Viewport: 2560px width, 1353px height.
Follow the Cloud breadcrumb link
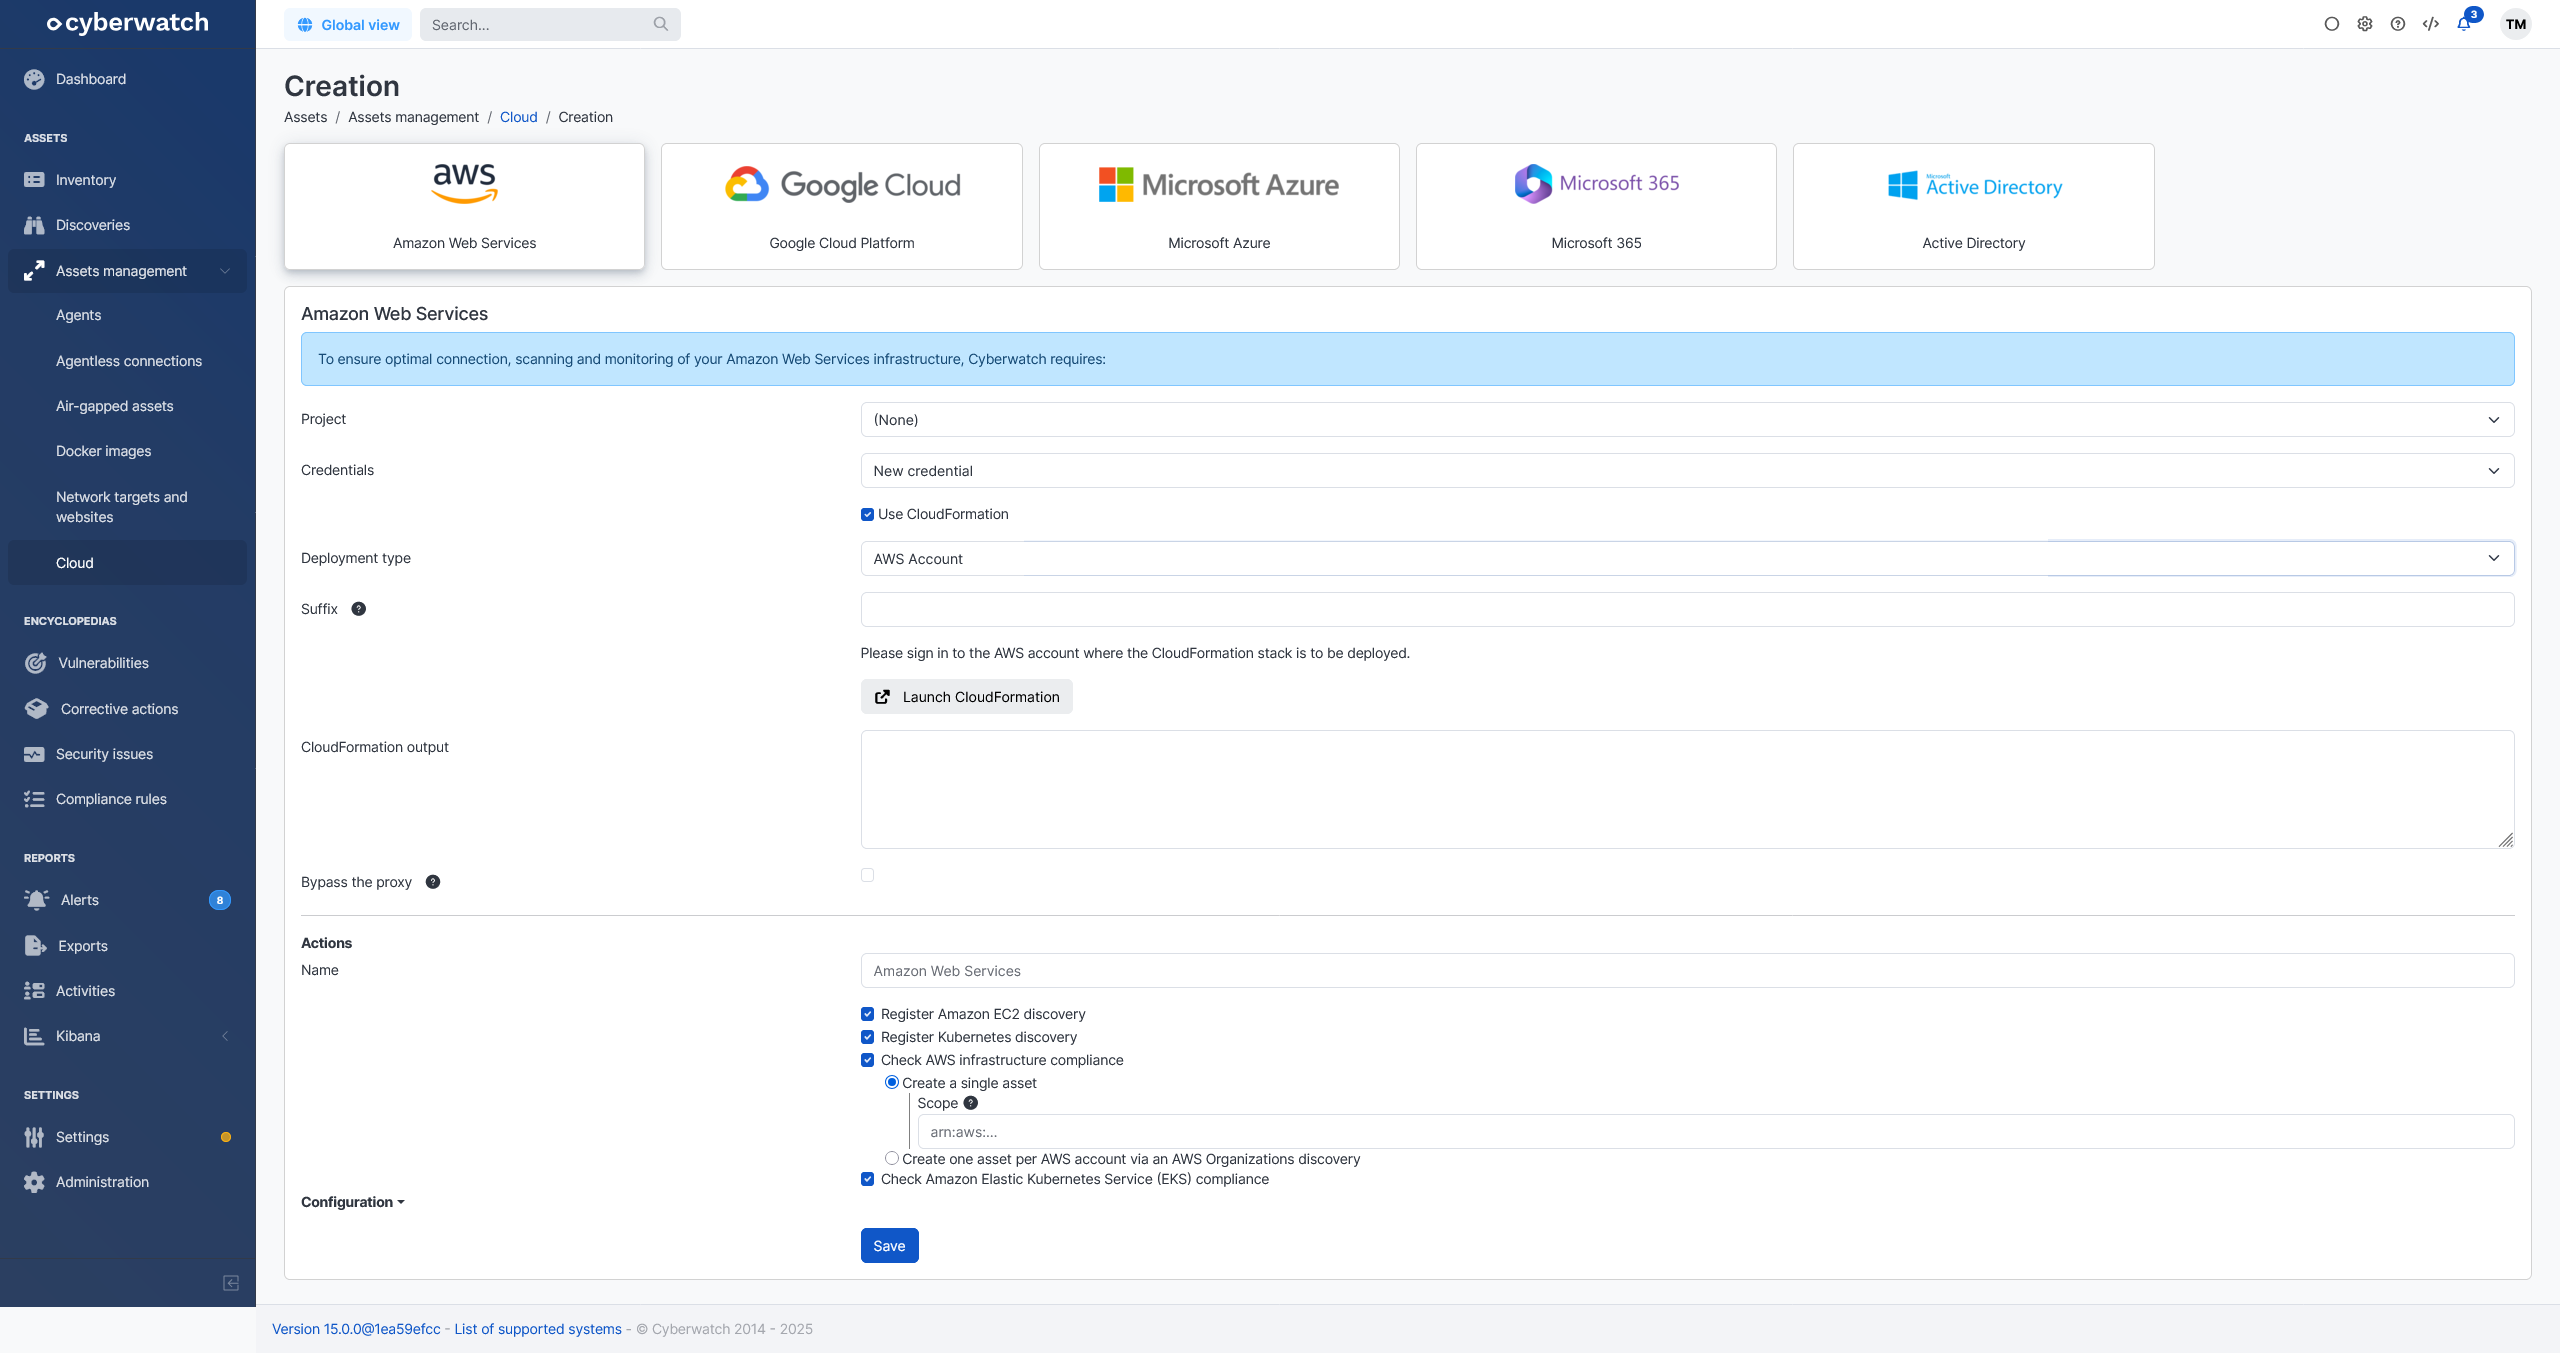518,117
